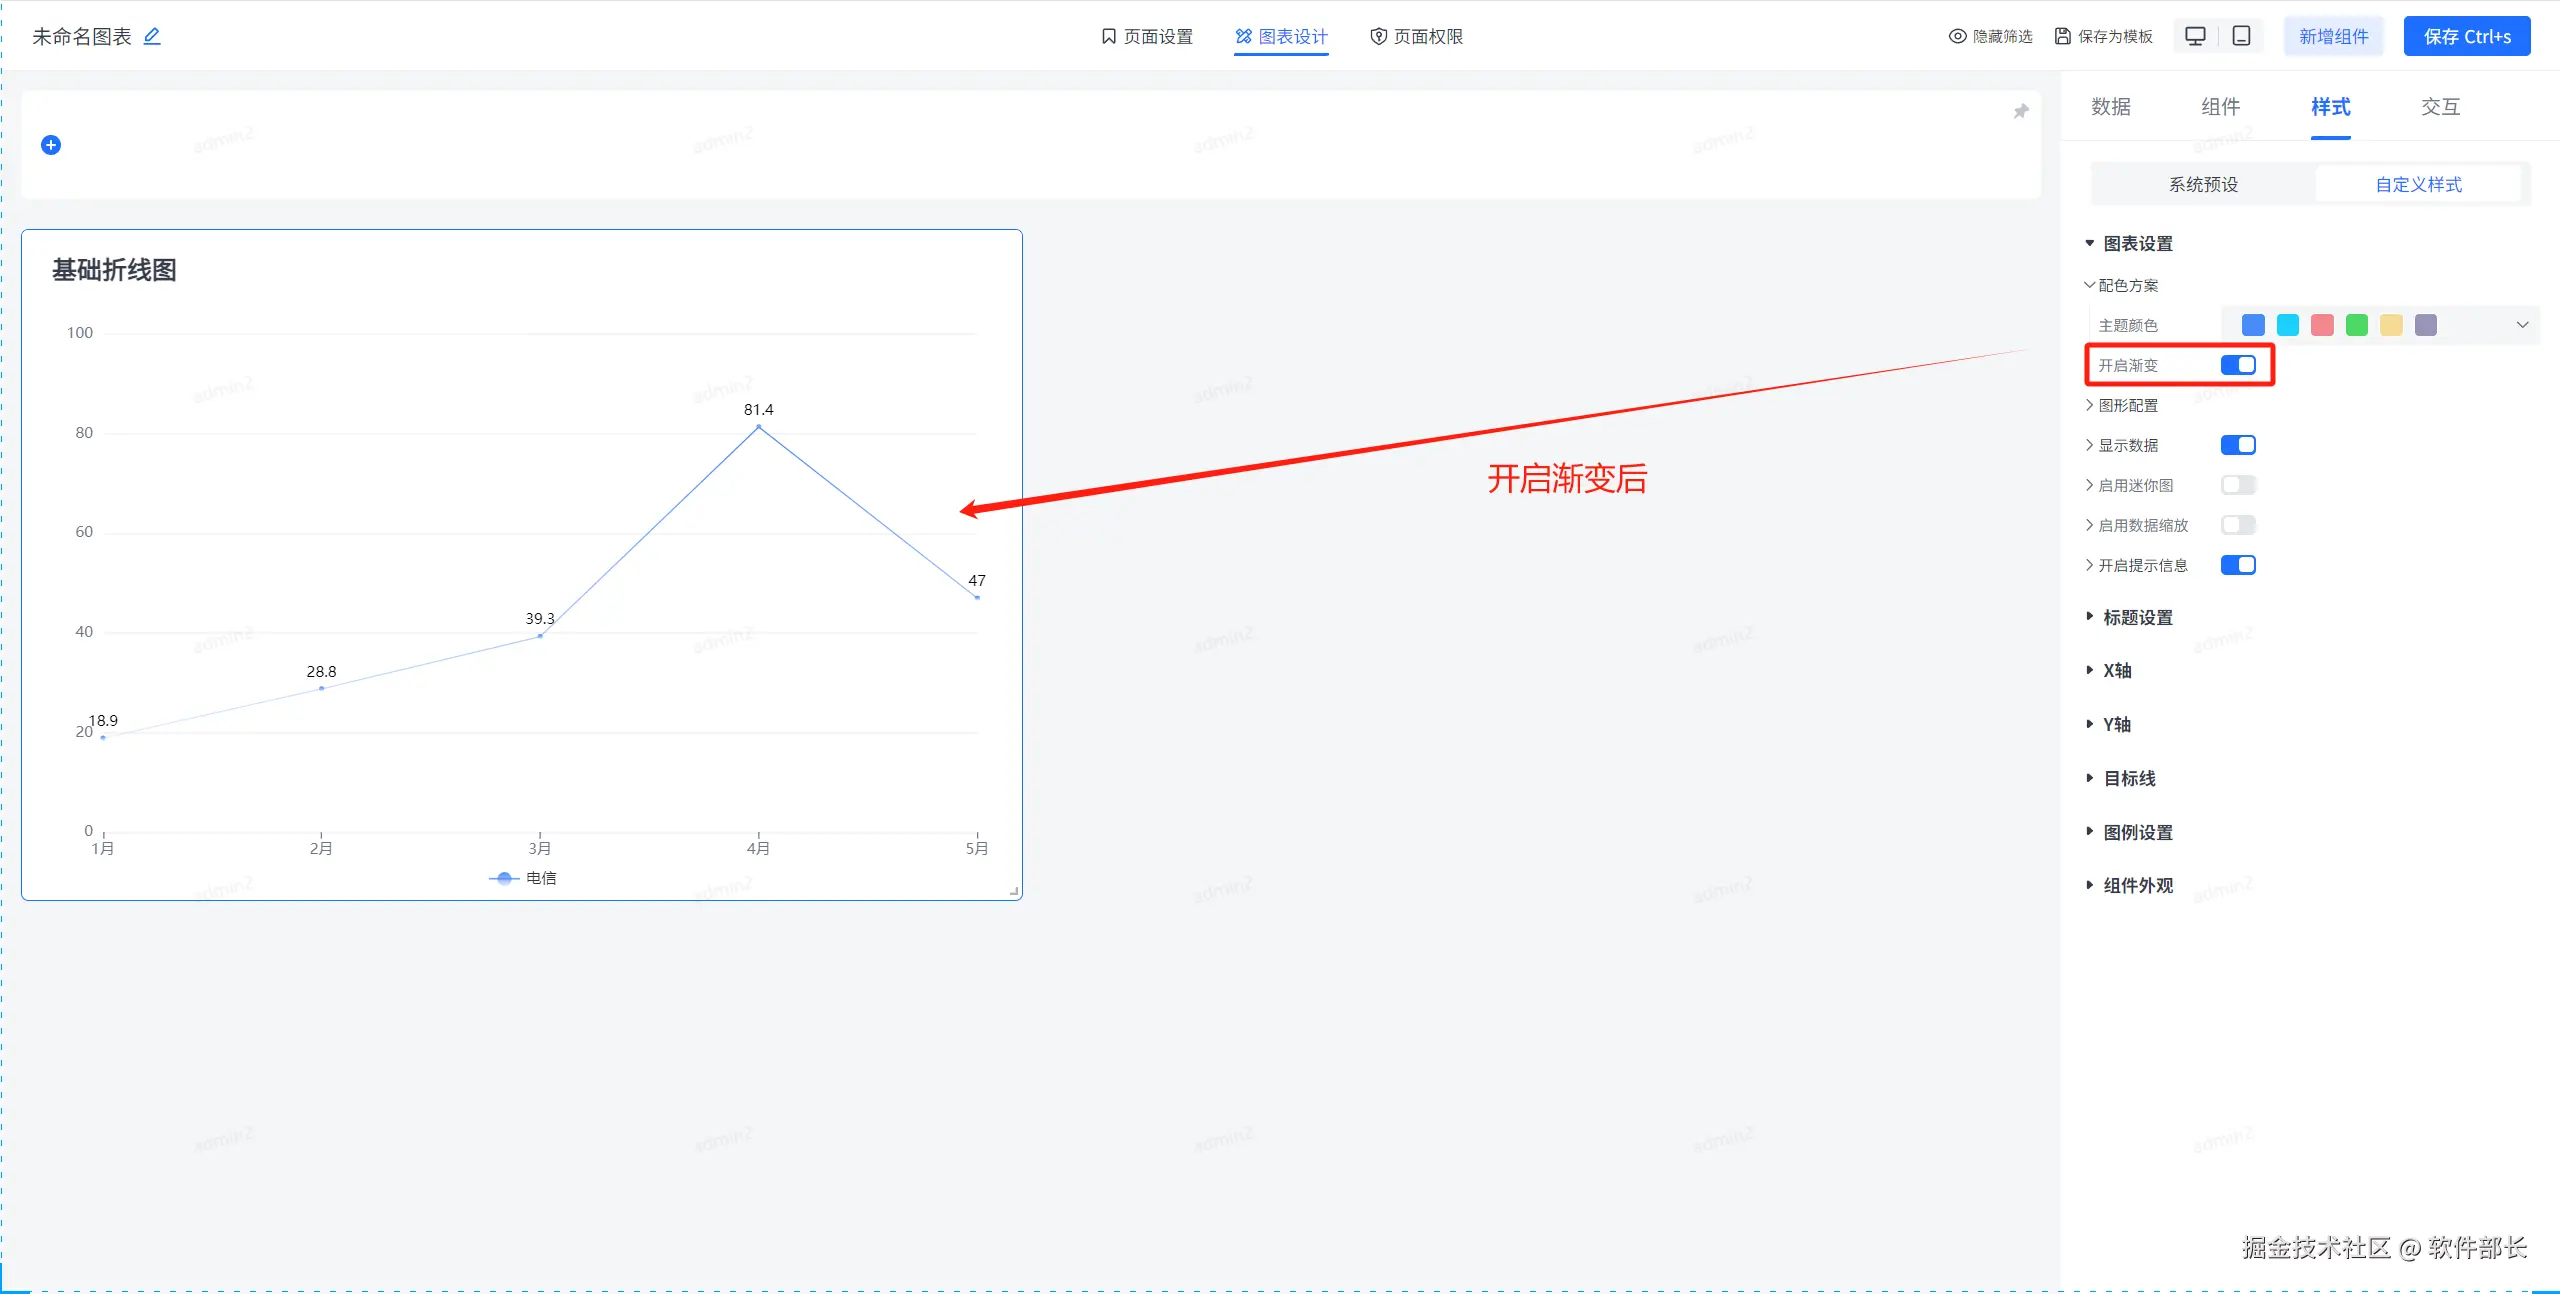
Task: Disable the 开启渐变 toggle
Action: (x=2238, y=365)
